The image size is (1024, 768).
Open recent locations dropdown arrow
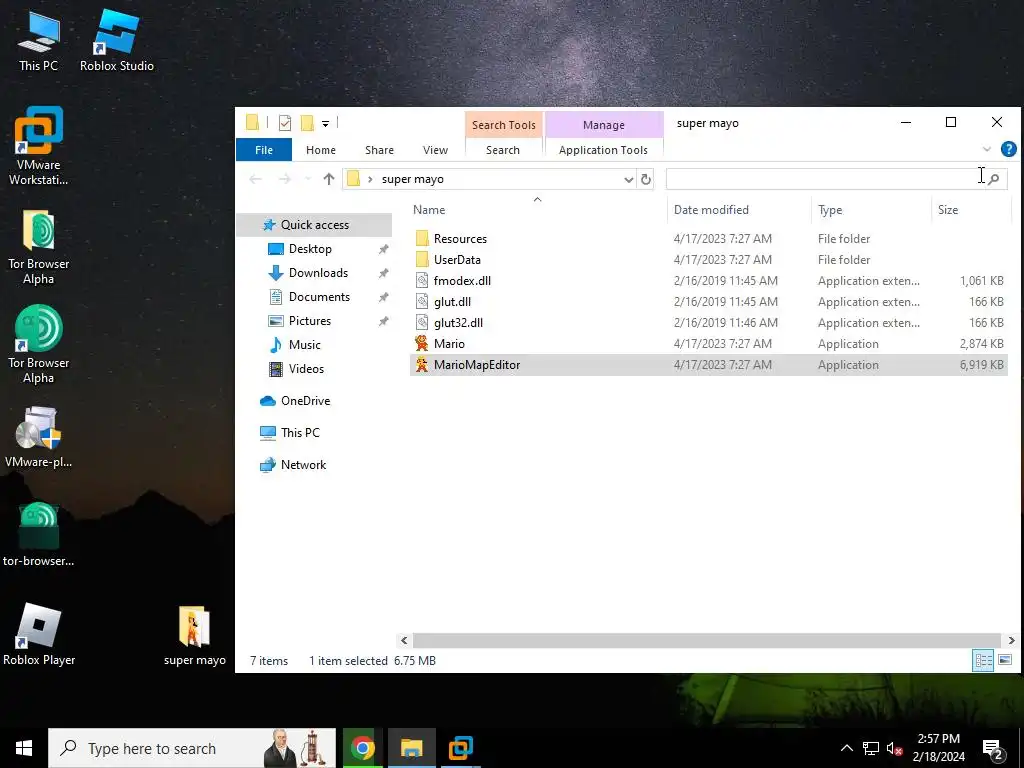tap(307, 179)
